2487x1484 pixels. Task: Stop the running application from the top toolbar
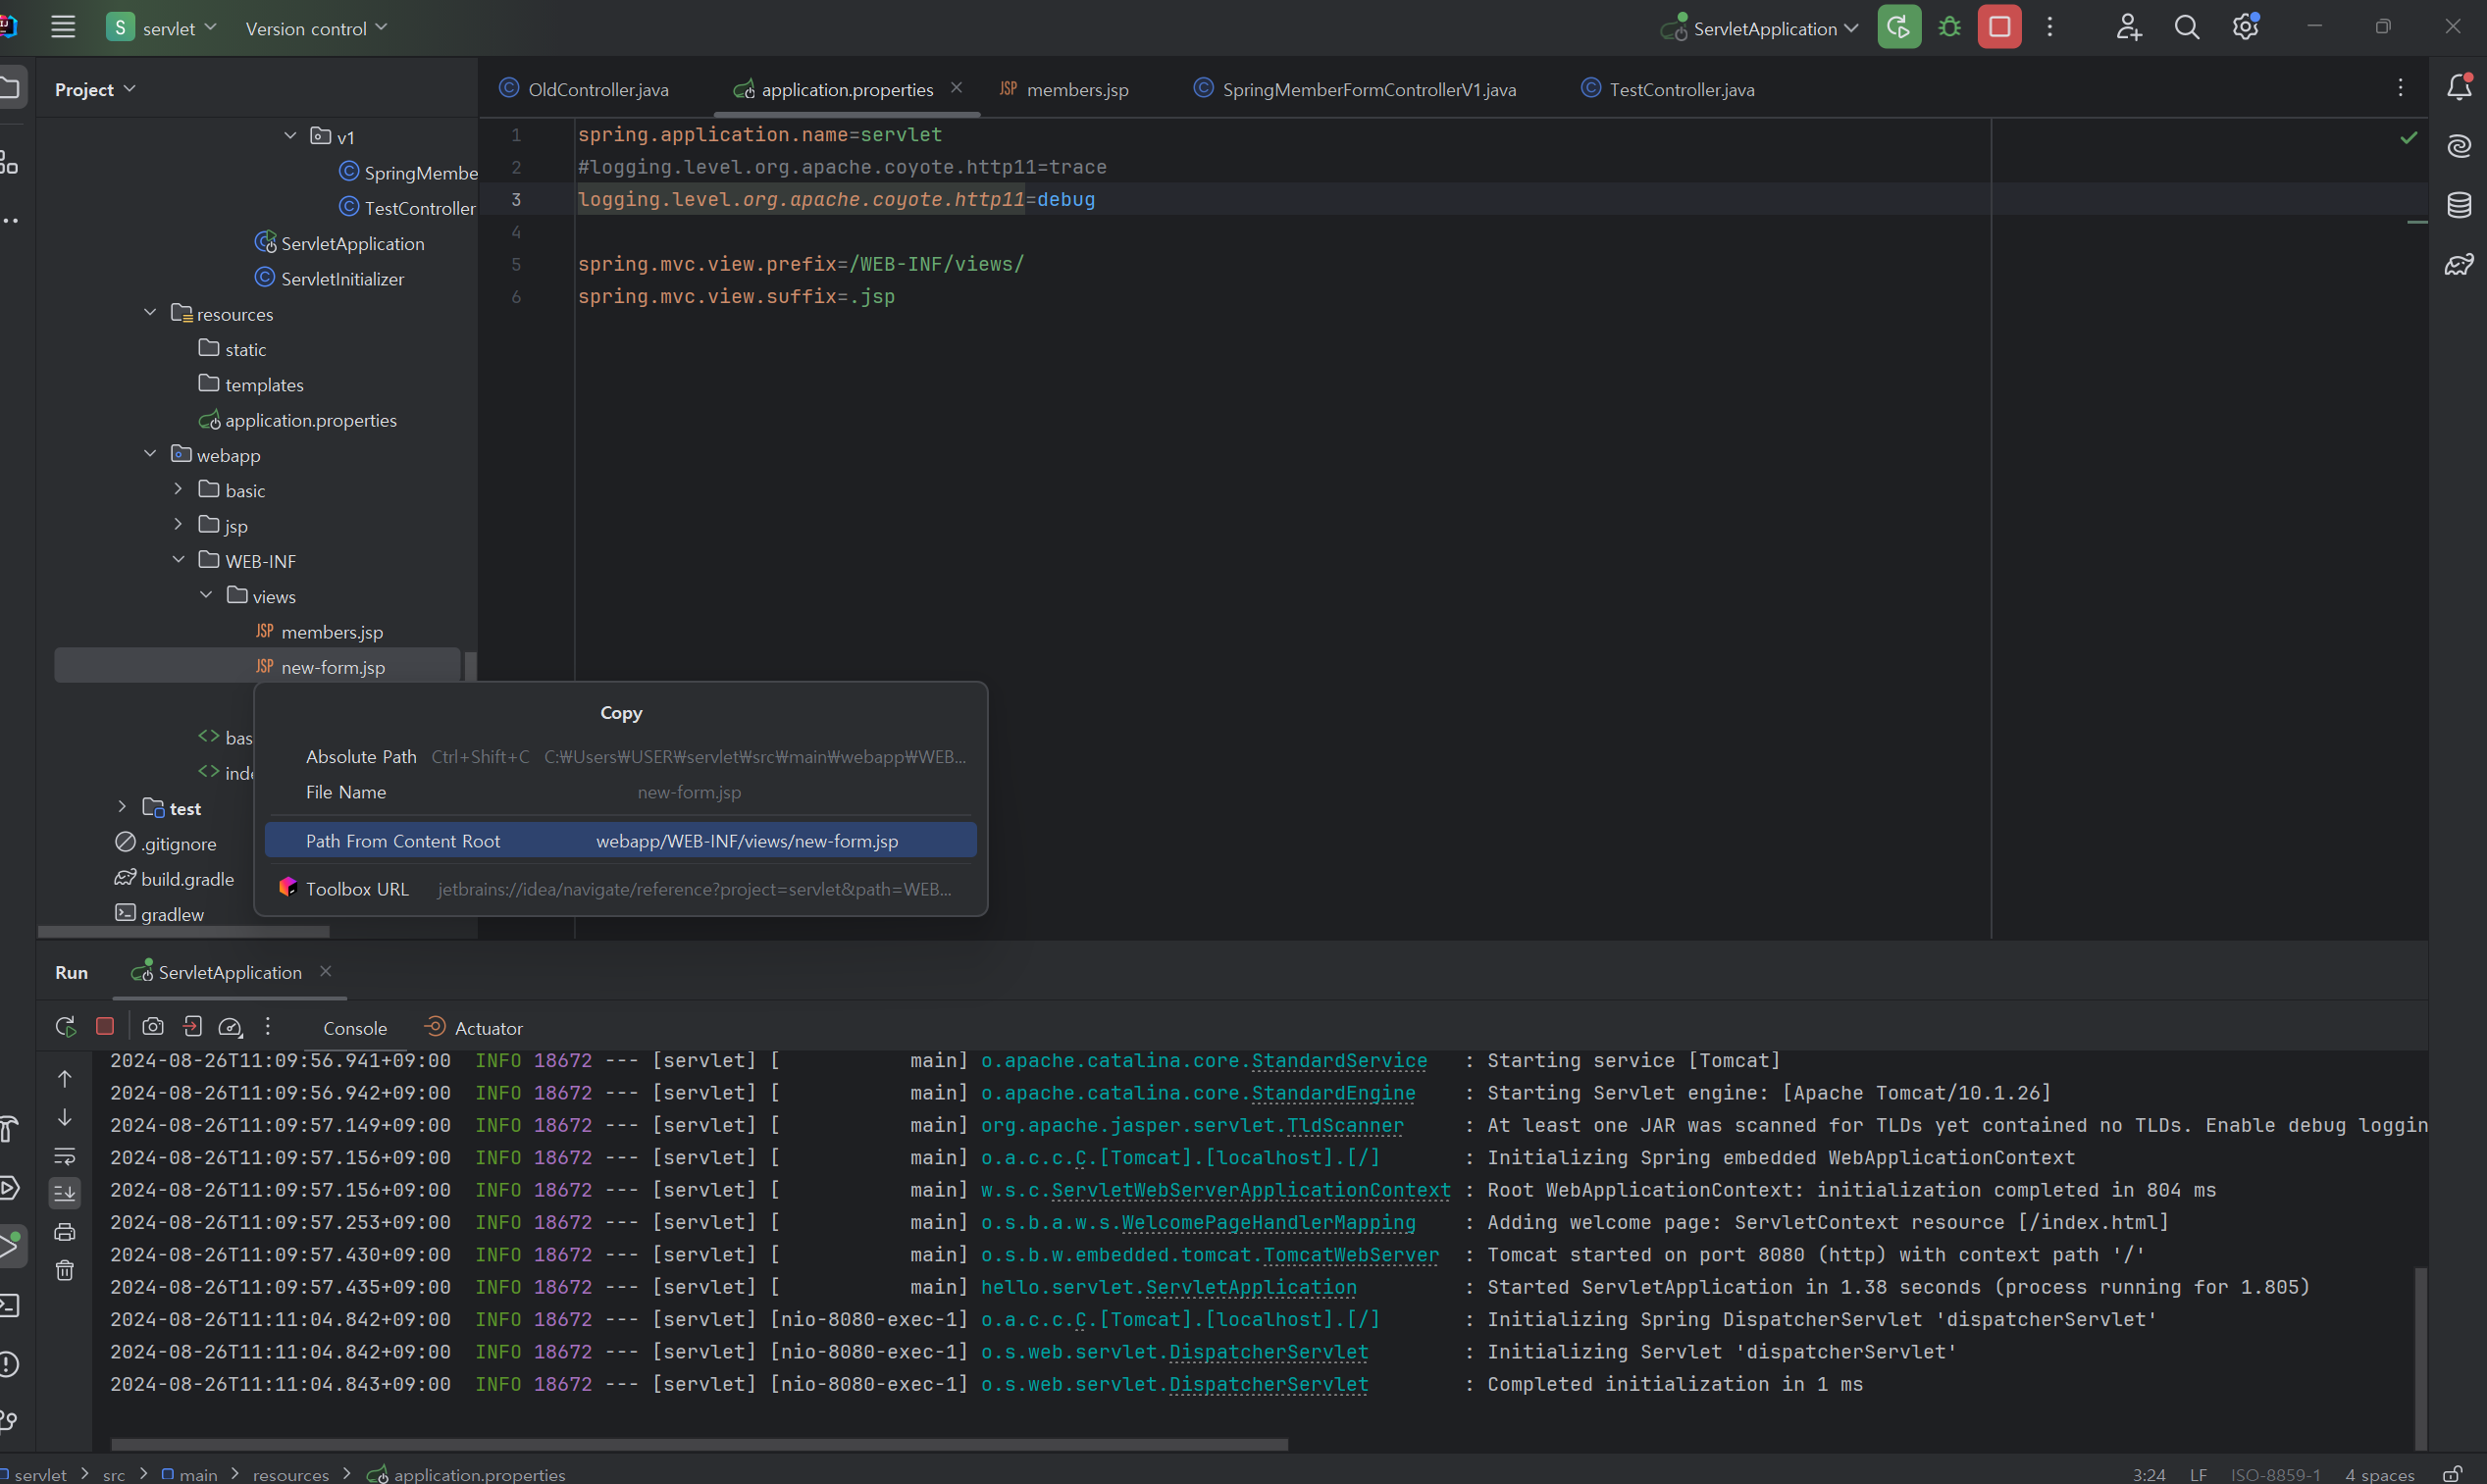pos(1999,27)
